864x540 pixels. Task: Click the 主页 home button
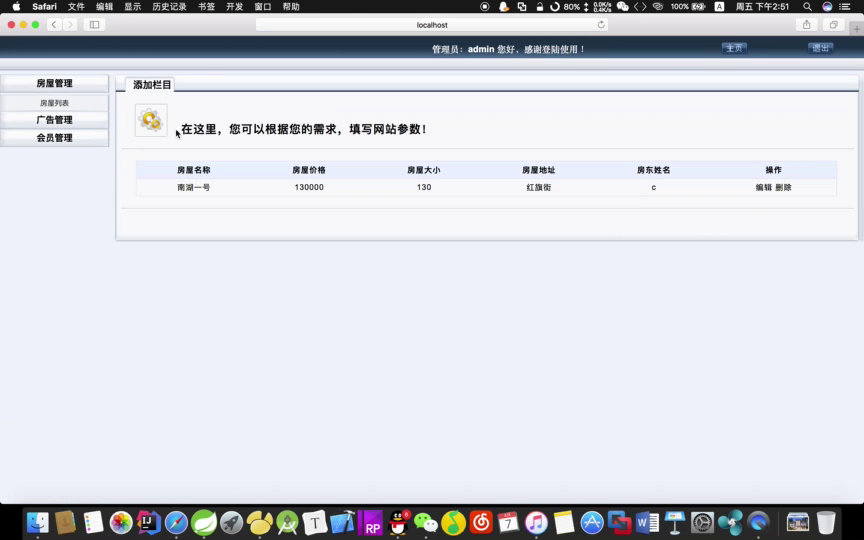coord(735,48)
